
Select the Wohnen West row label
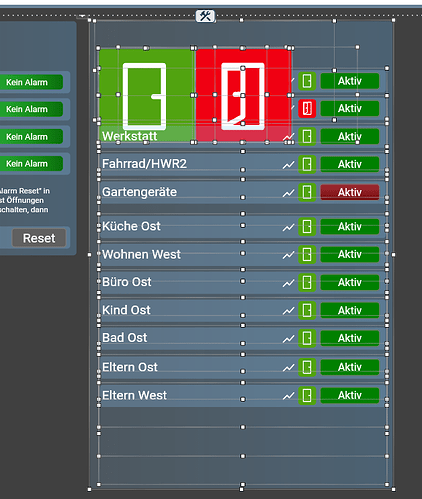point(141,254)
